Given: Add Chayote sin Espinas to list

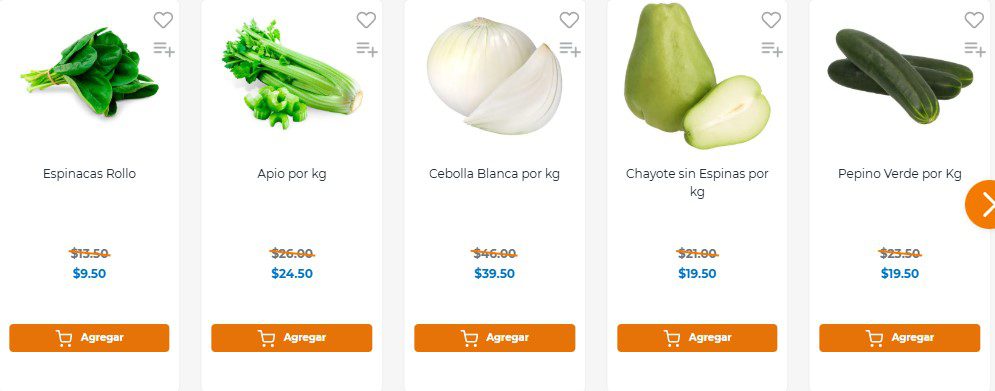Looking at the screenshot, I should pos(772,49).
